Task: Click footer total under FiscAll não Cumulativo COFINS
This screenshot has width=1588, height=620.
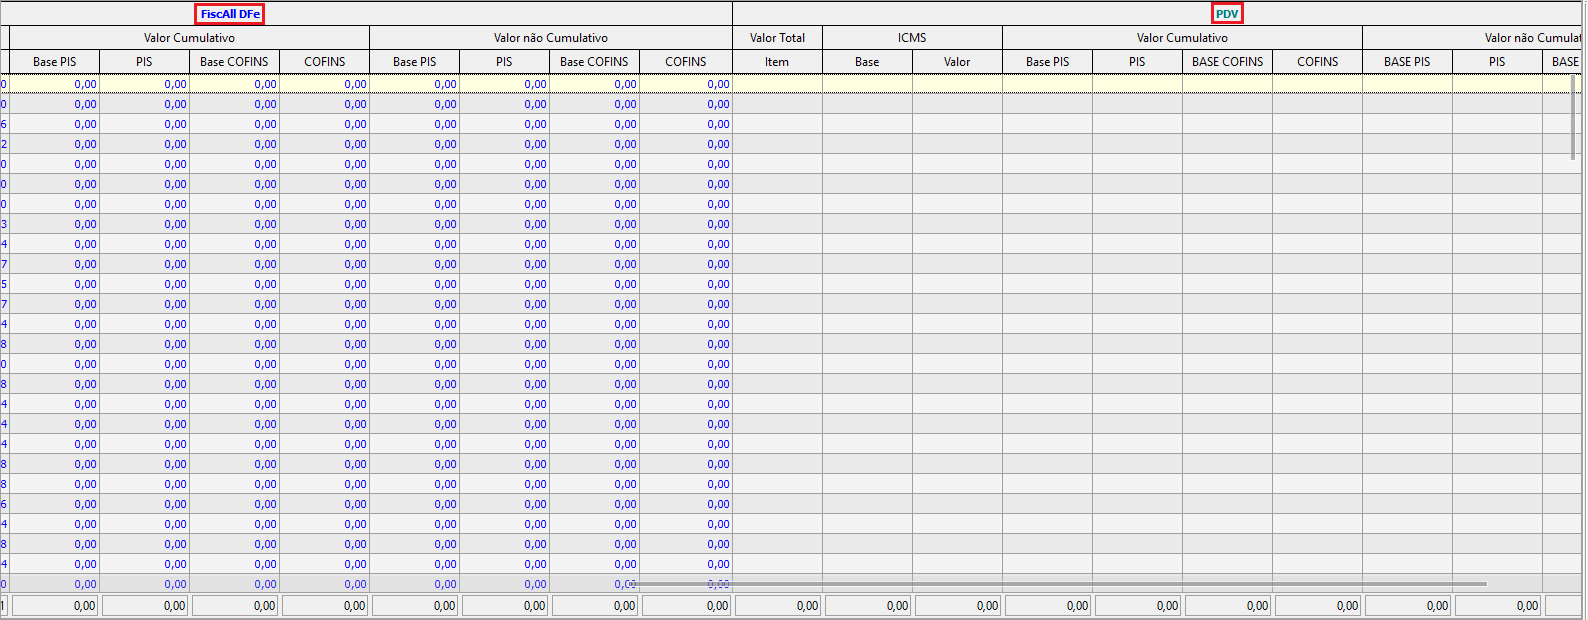Action: (686, 606)
